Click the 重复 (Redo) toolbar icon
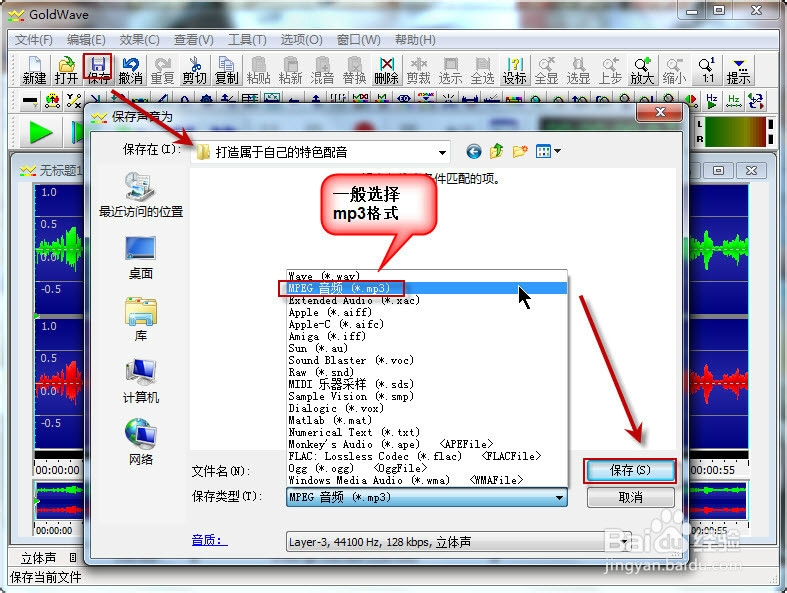The height and width of the screenshot is (593, 787). click(162, 70)
